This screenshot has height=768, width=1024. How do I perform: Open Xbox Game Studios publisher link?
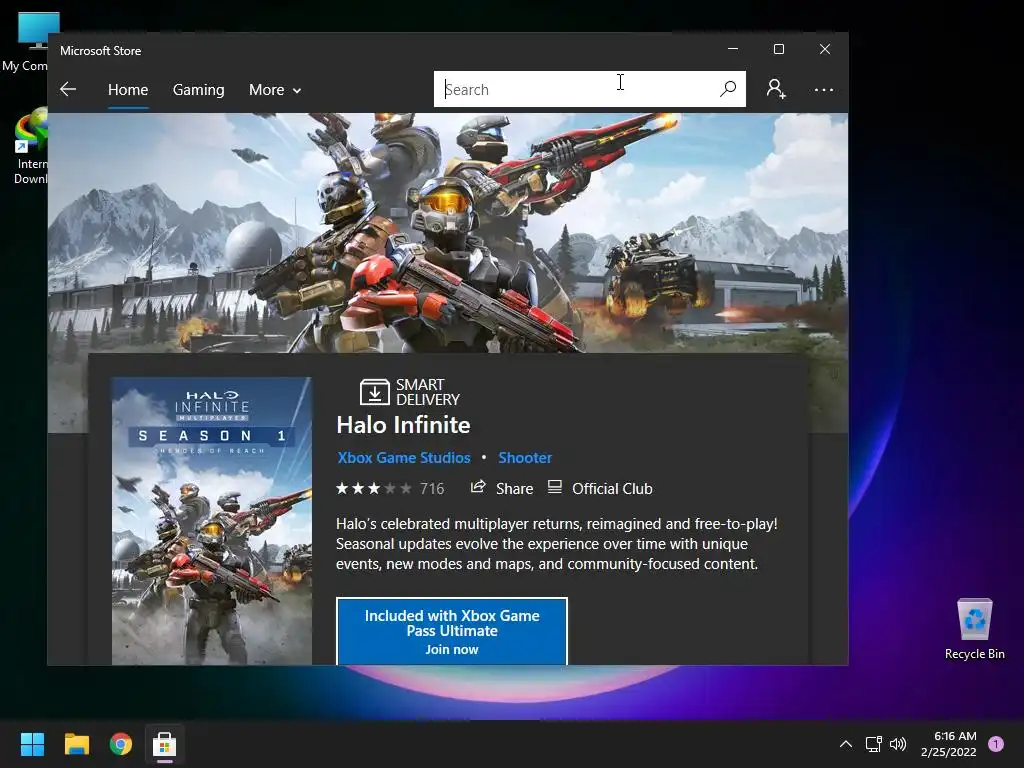tap(404, 458)
